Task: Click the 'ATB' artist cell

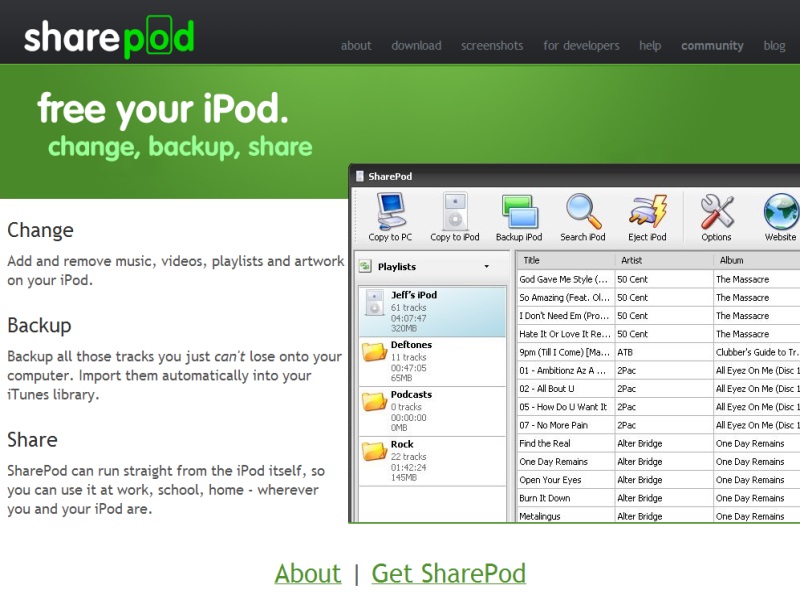Action: click(625, 352)
